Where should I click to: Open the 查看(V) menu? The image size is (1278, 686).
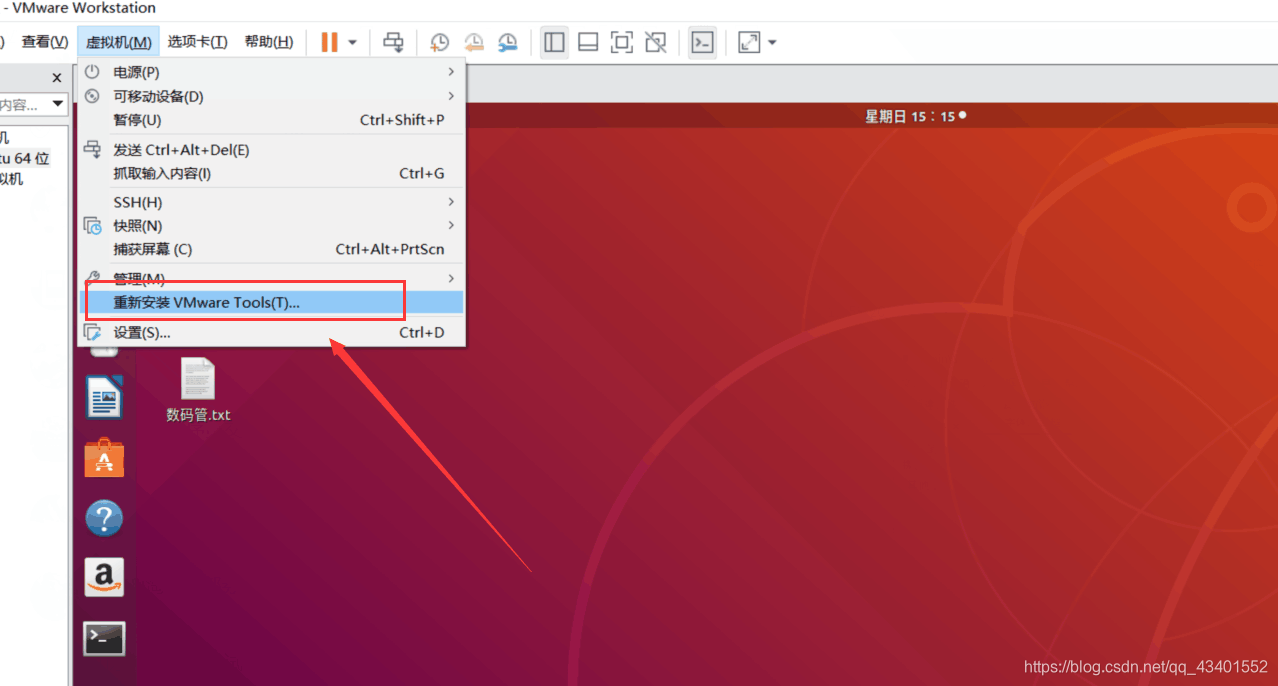pyautogui.click(x=45, y=42)
